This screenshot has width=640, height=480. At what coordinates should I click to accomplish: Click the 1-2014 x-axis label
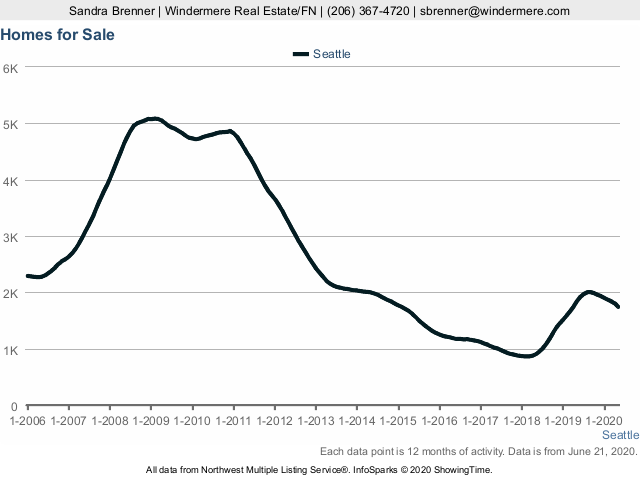tap(357, 420)
